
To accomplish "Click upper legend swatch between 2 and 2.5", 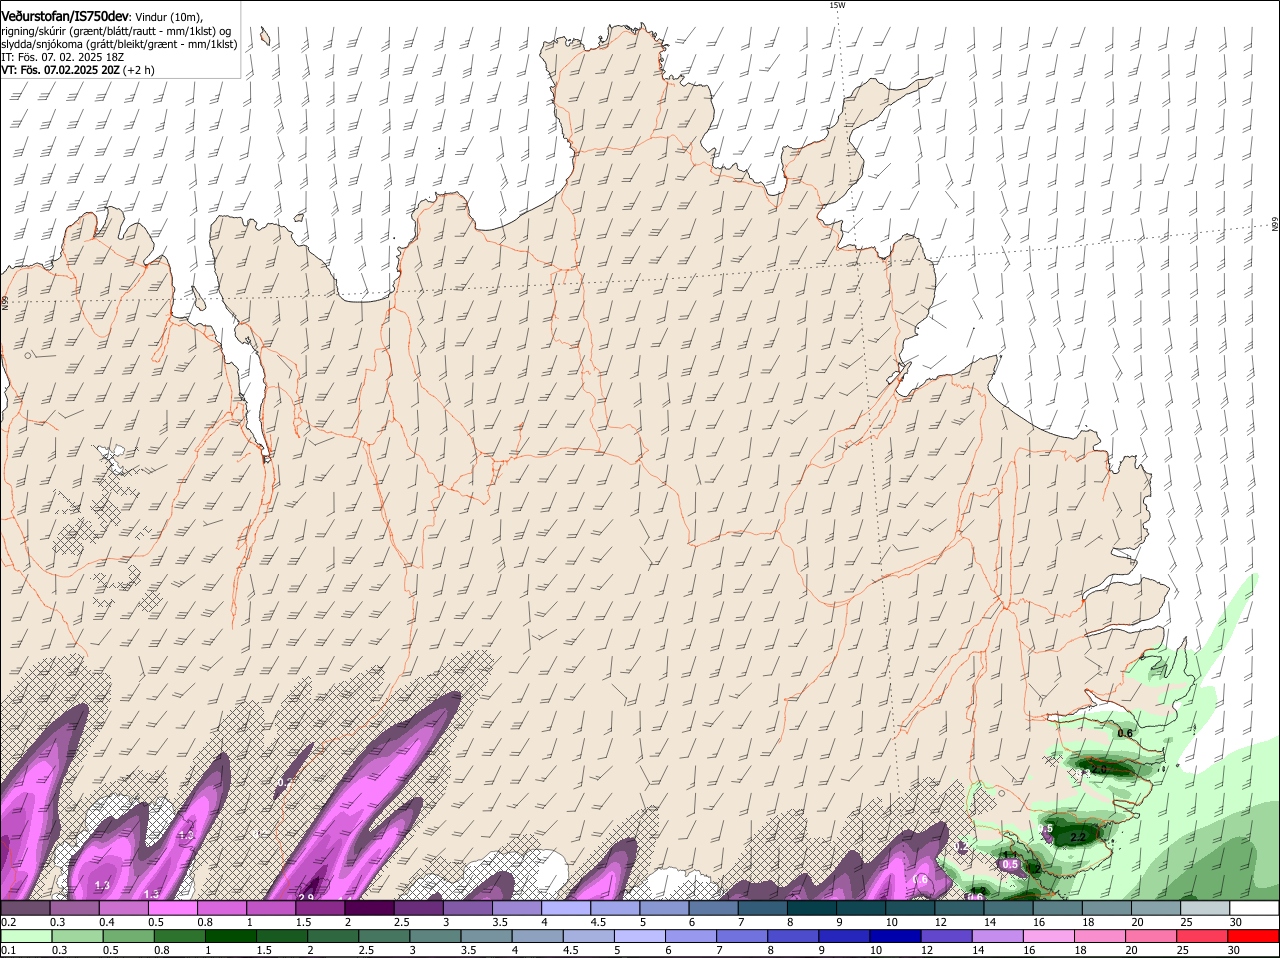I will [x=370, y=908].
